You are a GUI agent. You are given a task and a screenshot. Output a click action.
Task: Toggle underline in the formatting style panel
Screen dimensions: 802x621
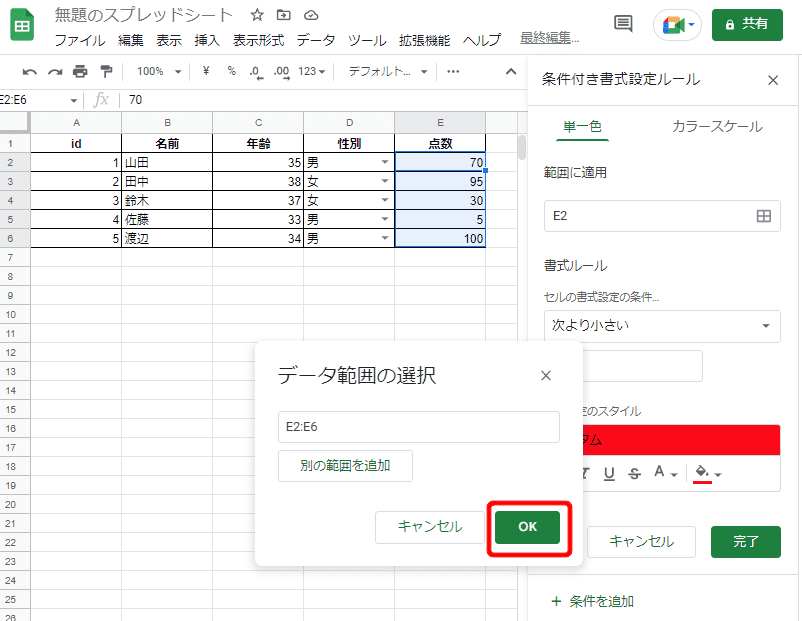[x=609, y=472]
